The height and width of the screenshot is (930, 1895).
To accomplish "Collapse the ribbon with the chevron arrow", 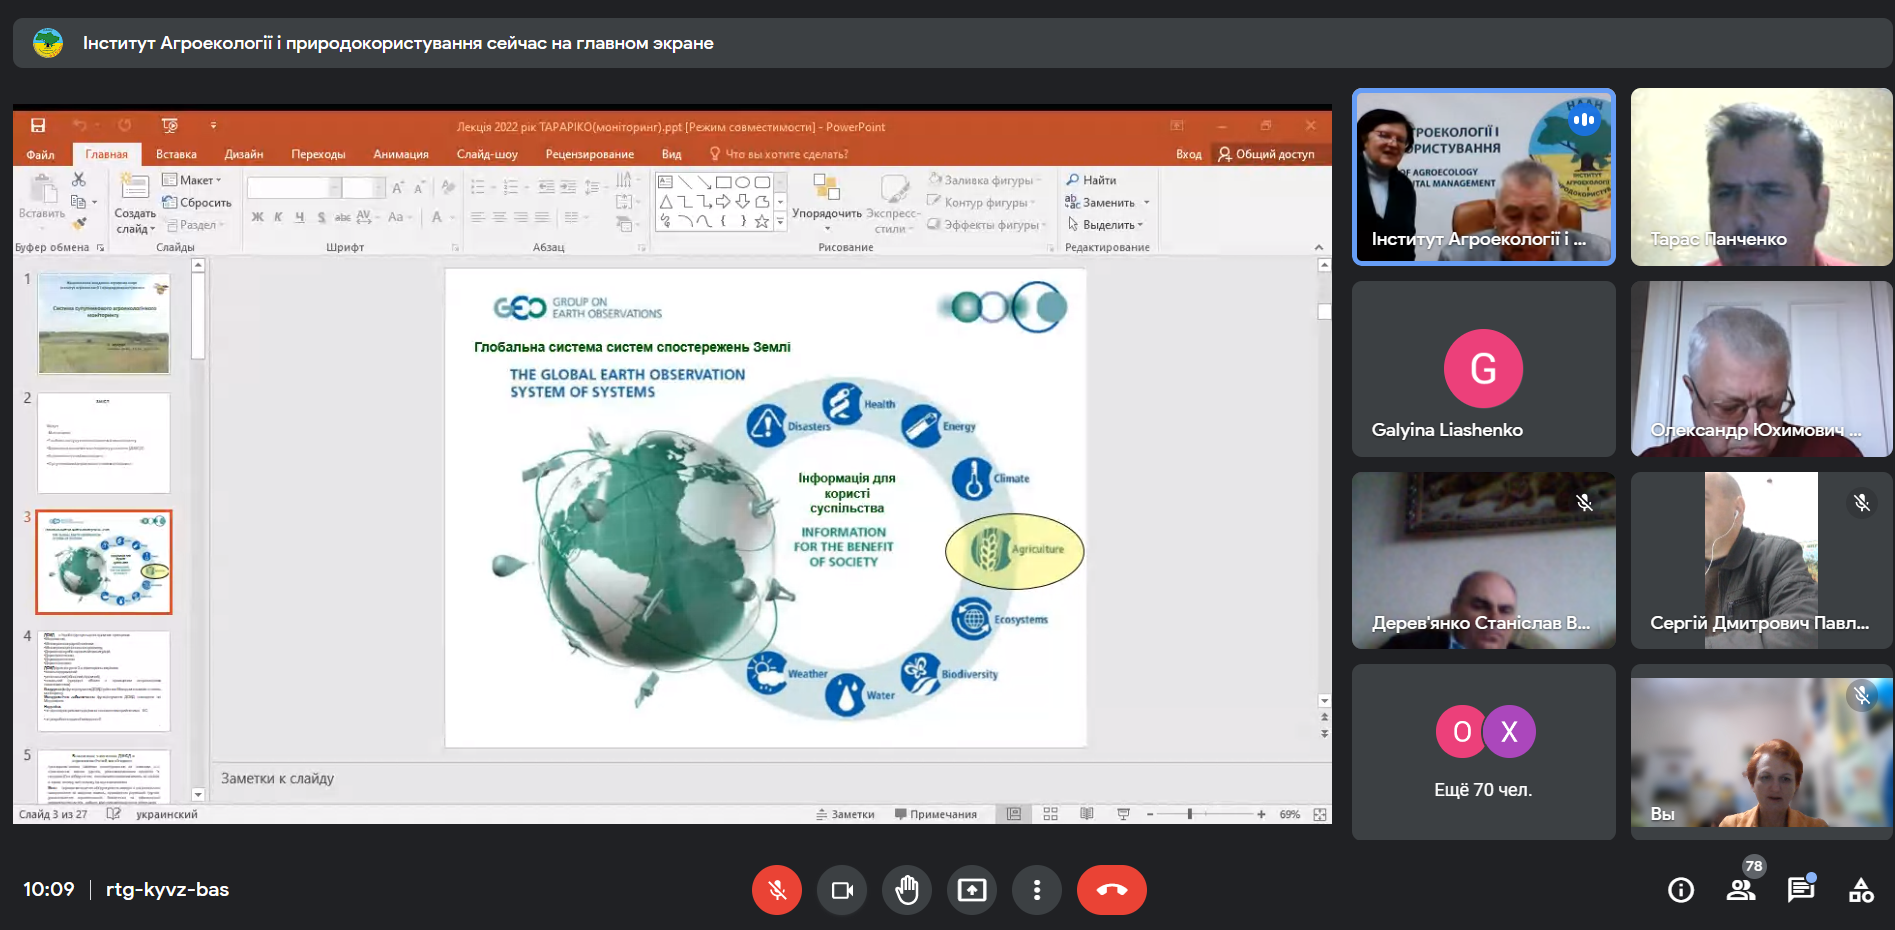I will [x=1318, y=247].
